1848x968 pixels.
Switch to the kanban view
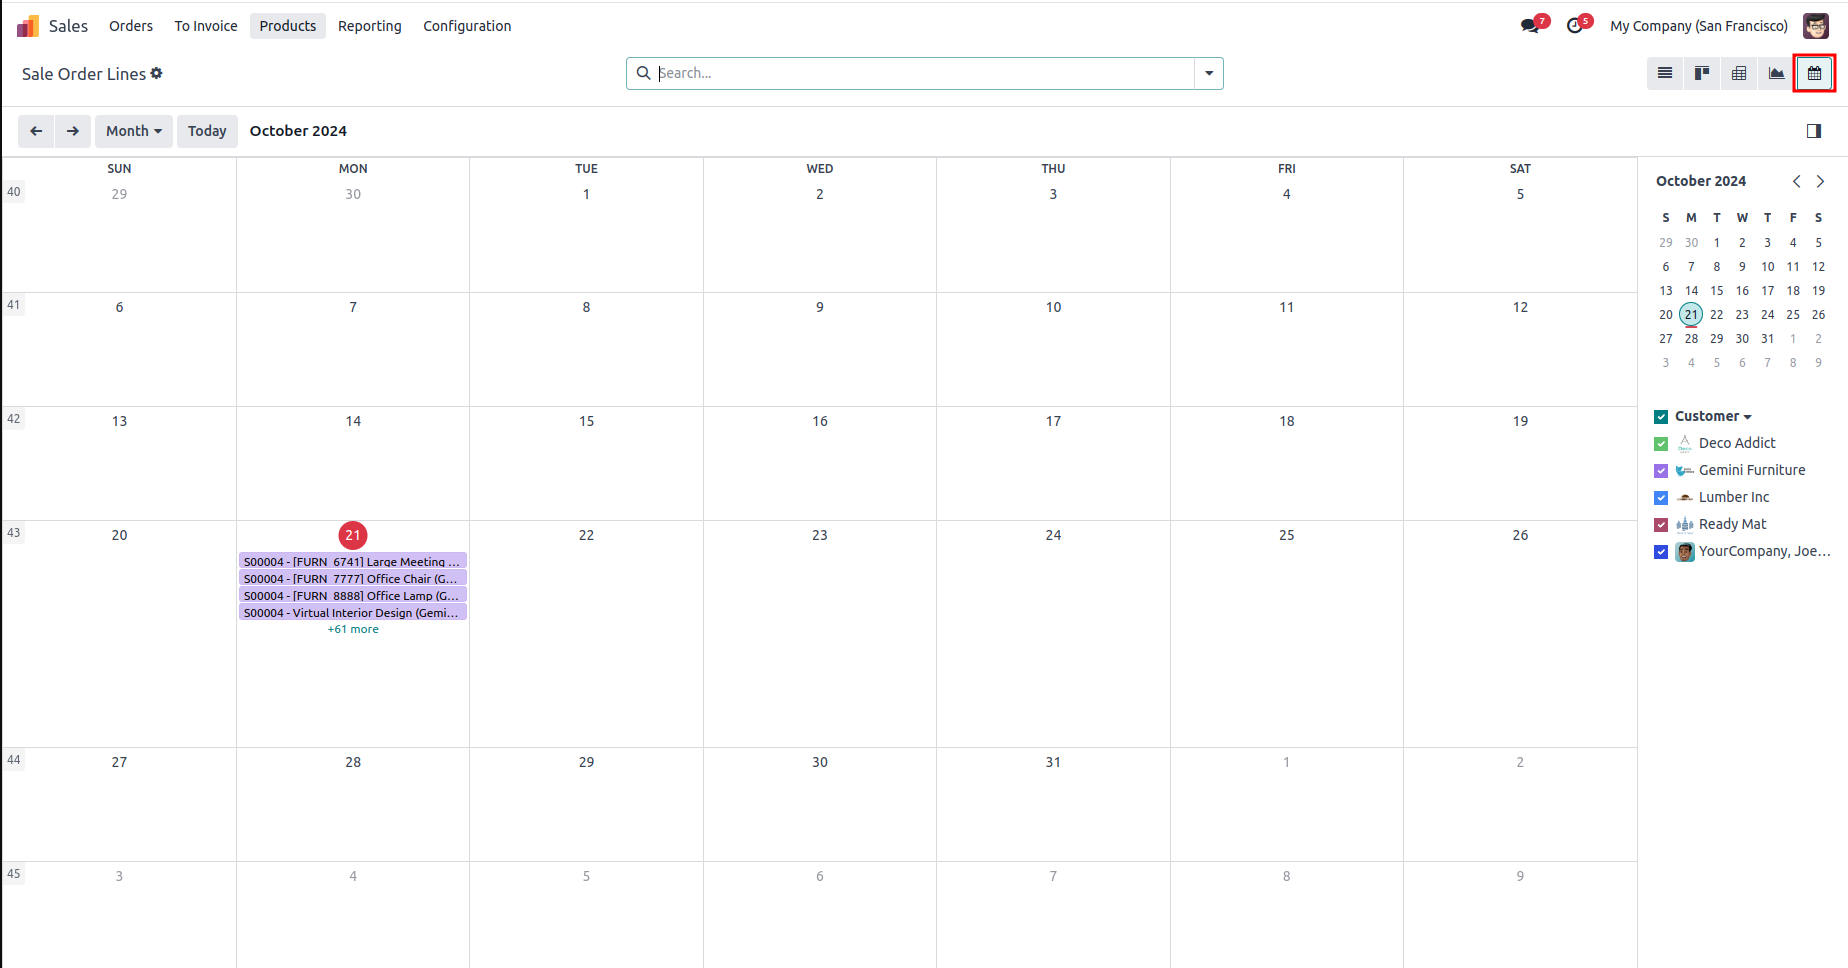click(1702, 73)
